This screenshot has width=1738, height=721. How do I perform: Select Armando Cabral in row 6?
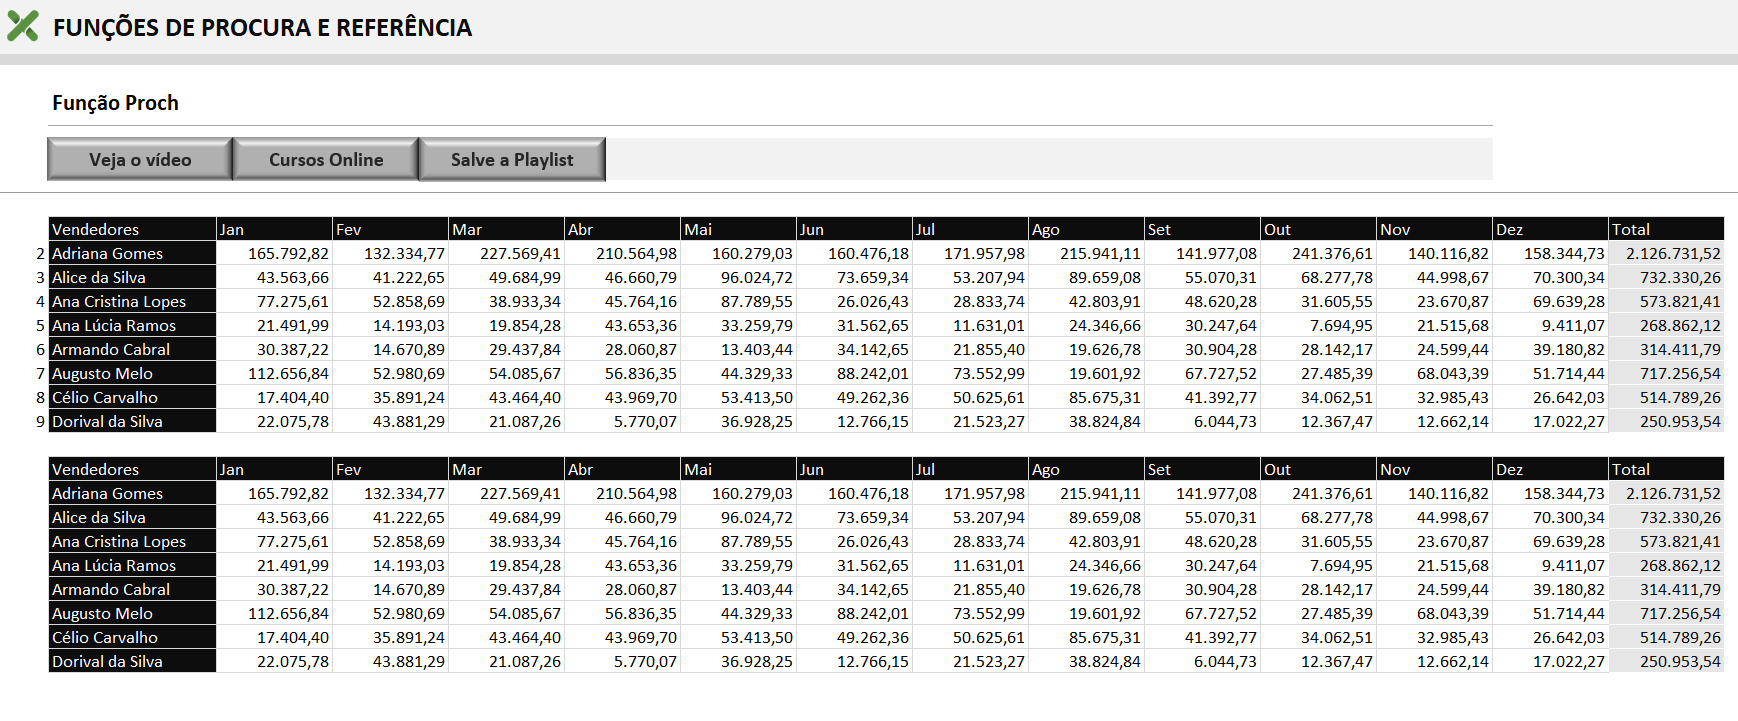pyautogui.click(x=132, y=349)
